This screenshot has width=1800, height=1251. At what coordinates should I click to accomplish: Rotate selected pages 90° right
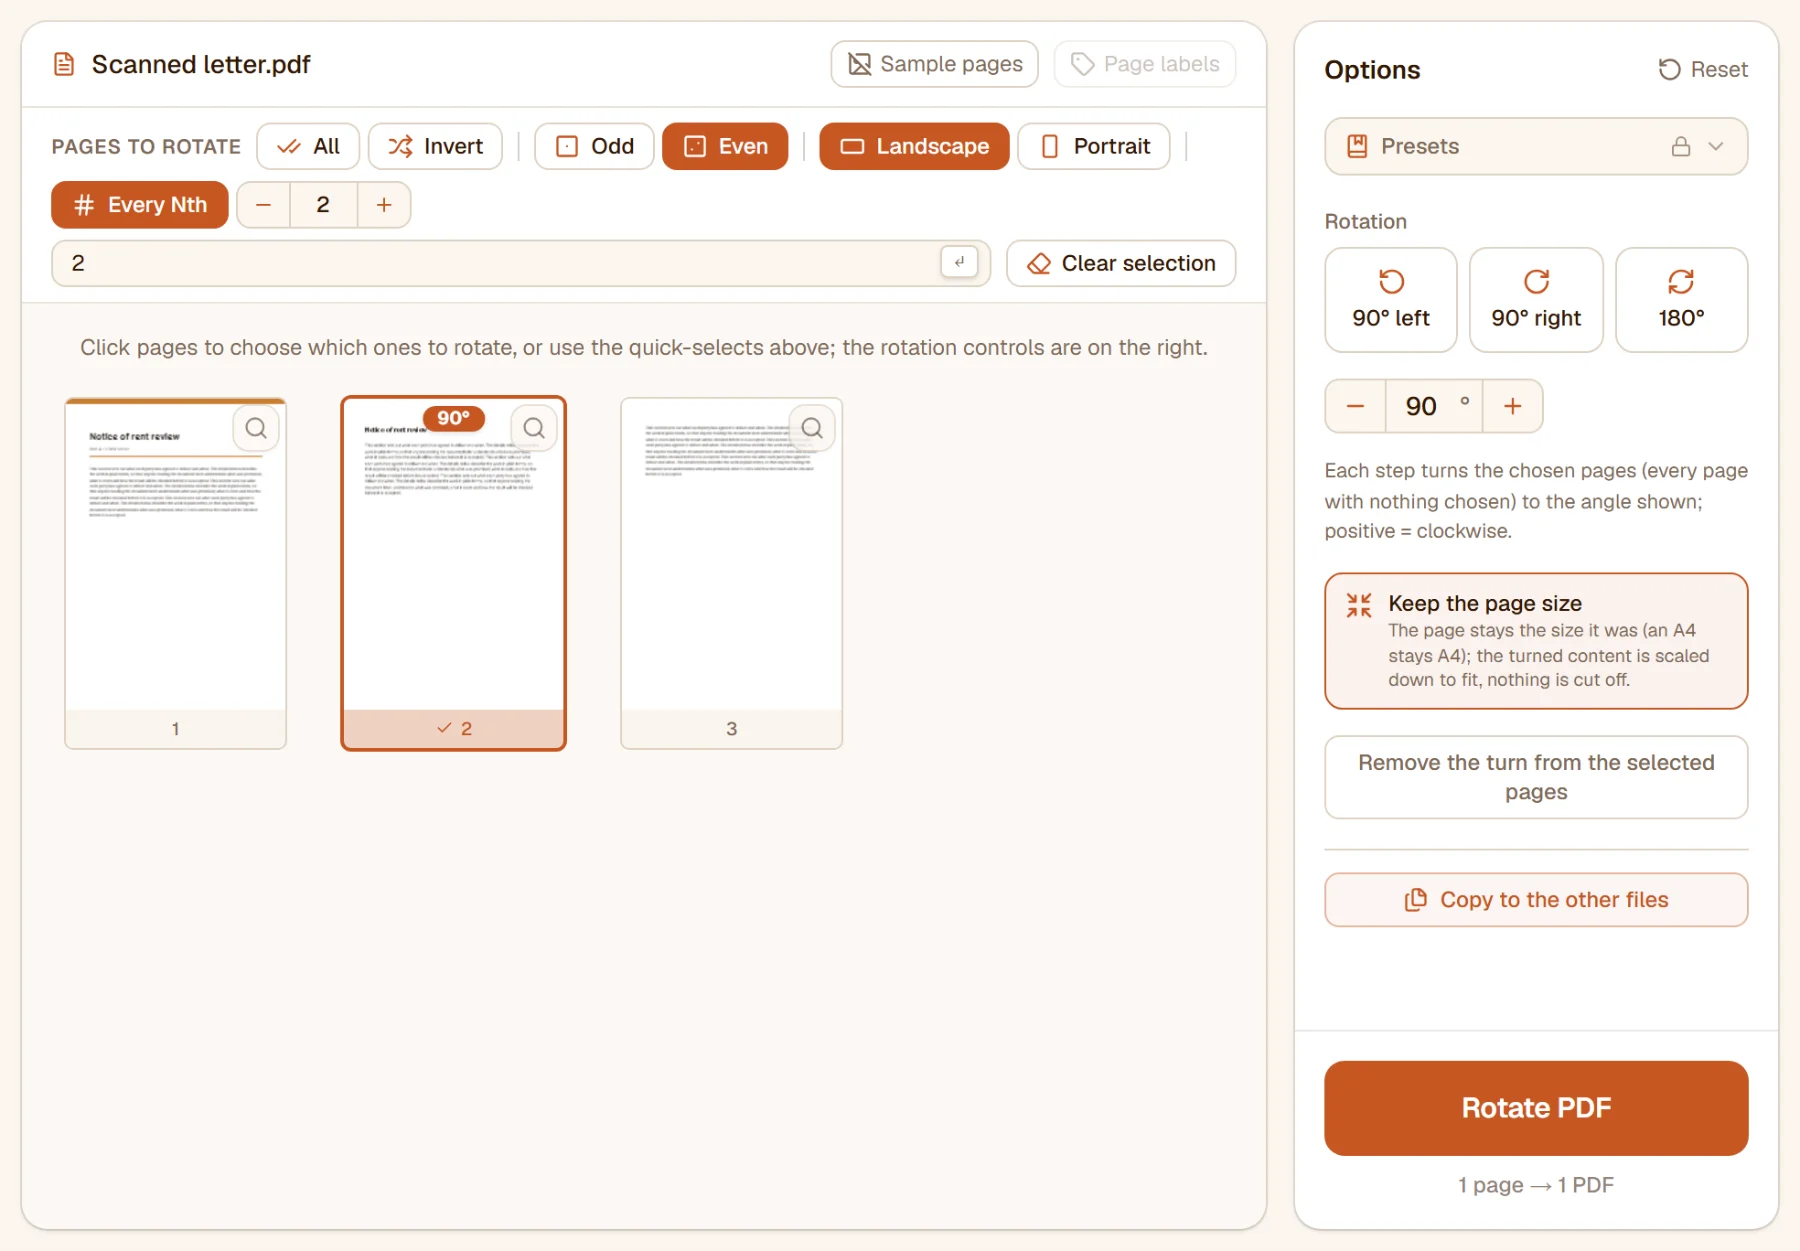coord(1536,300)
